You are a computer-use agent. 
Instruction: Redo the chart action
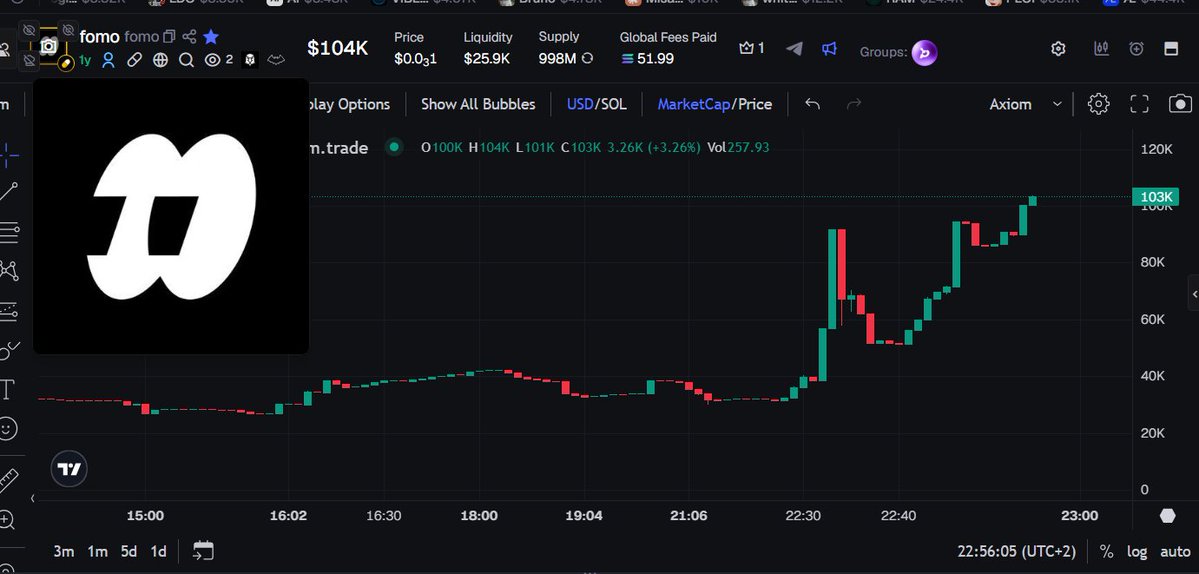tap(854, 104)
